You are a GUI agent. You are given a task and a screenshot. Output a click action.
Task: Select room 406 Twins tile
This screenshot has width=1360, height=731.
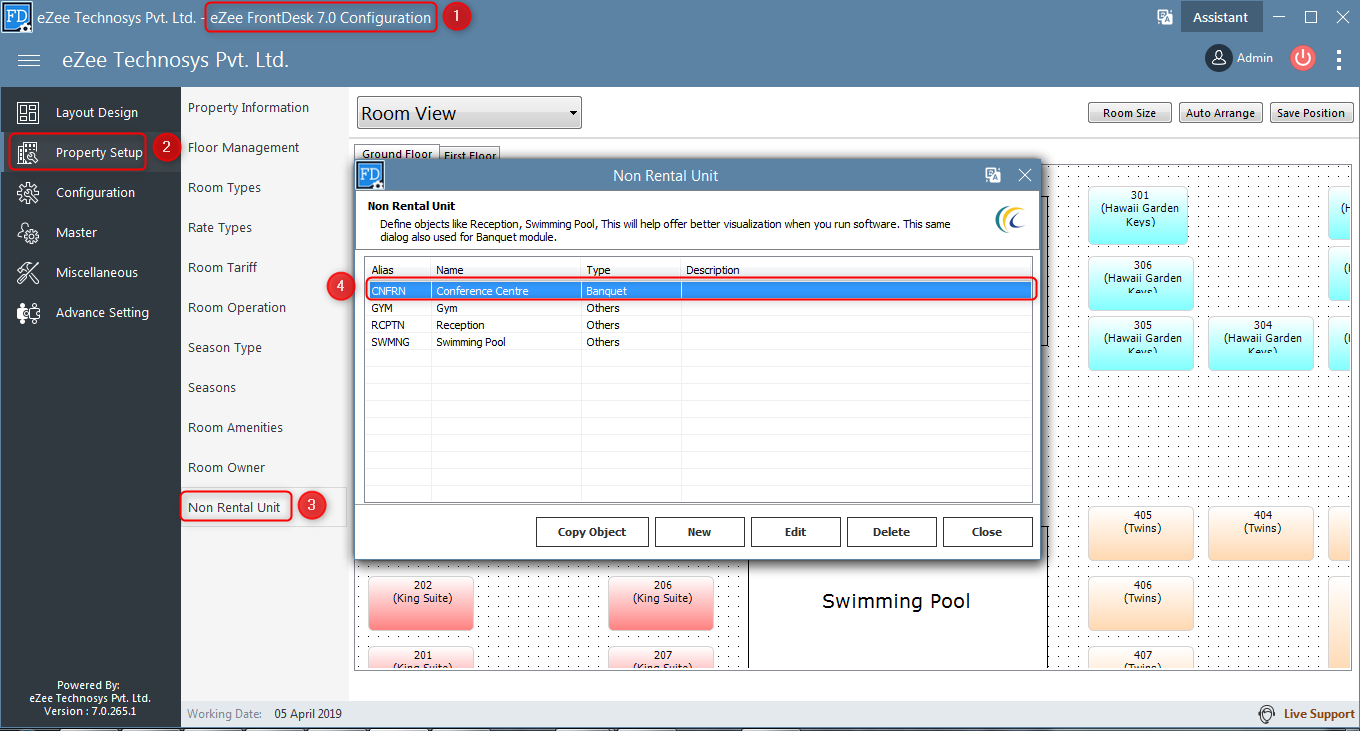(x=1141, y=603)
